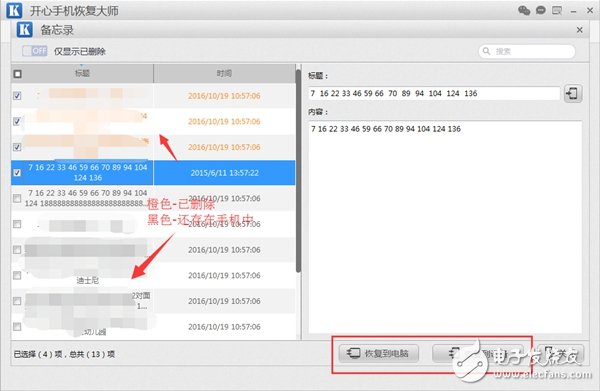Toggle the 仅显示已删除 OFF switch
600x391 pixels.
click(x=35, y=51)
